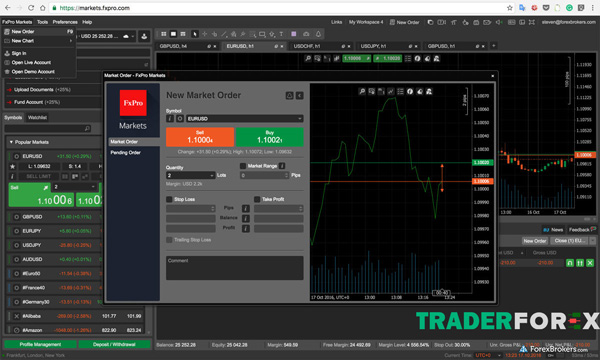Click the orange Sell 1.1000 button

point(200,137)
